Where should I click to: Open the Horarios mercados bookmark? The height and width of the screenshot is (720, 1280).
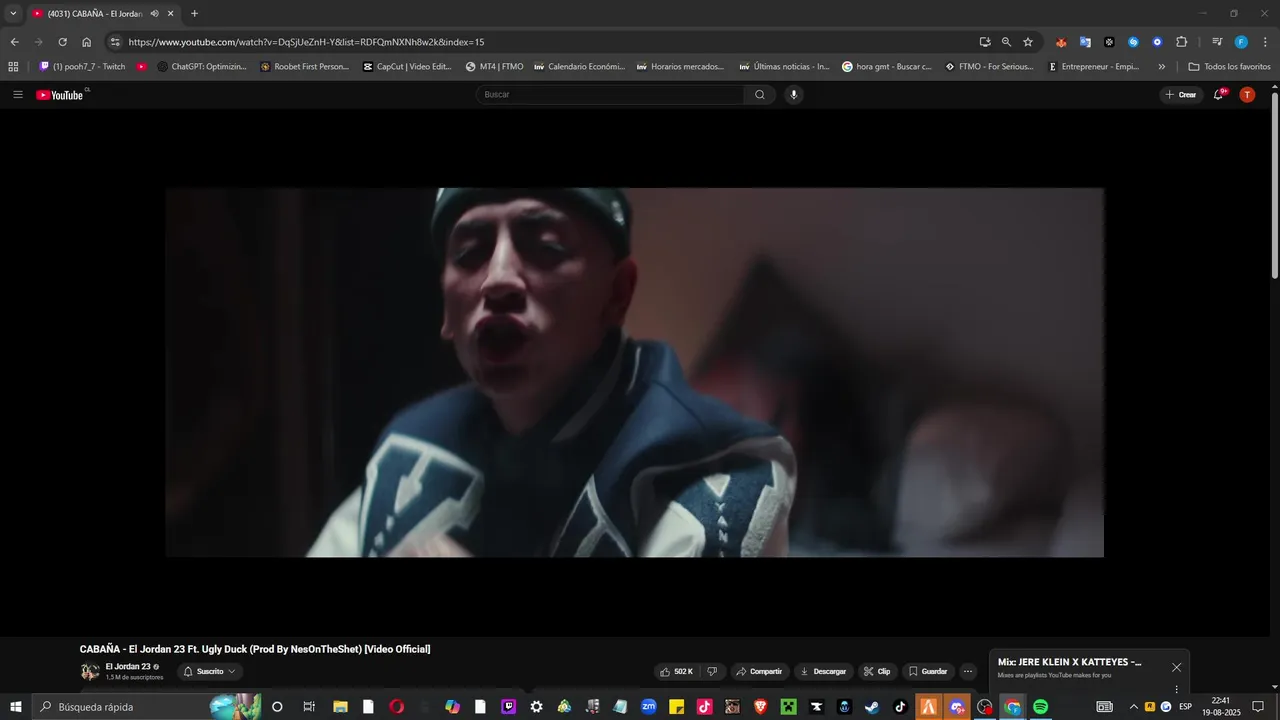coord(681,67)
